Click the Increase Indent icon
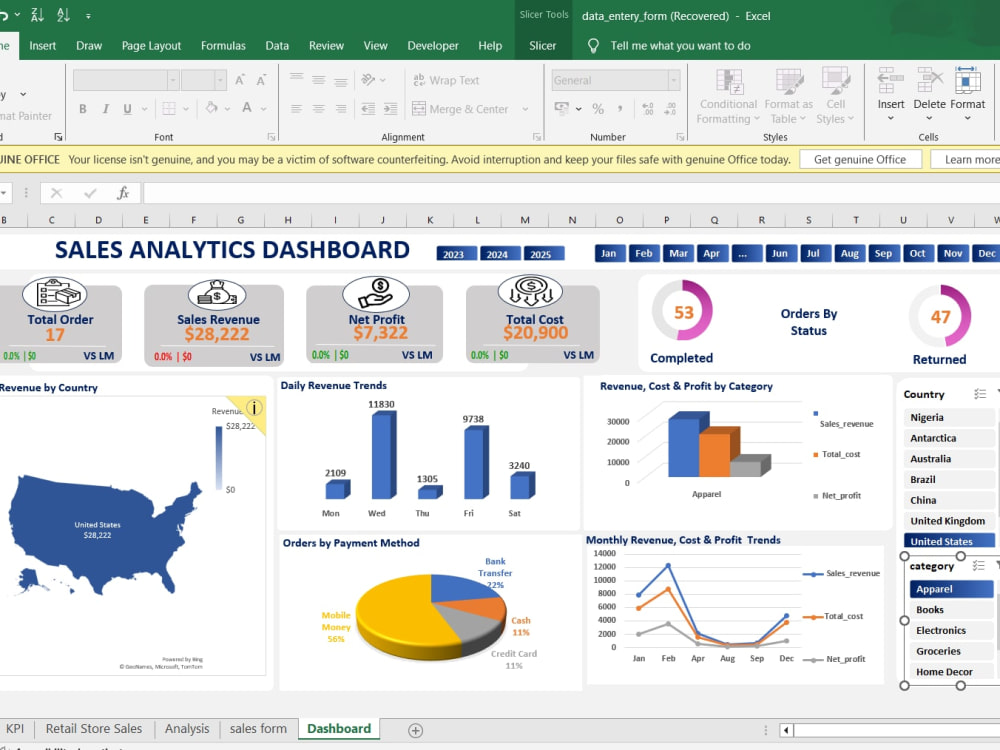 click(390, 109)
